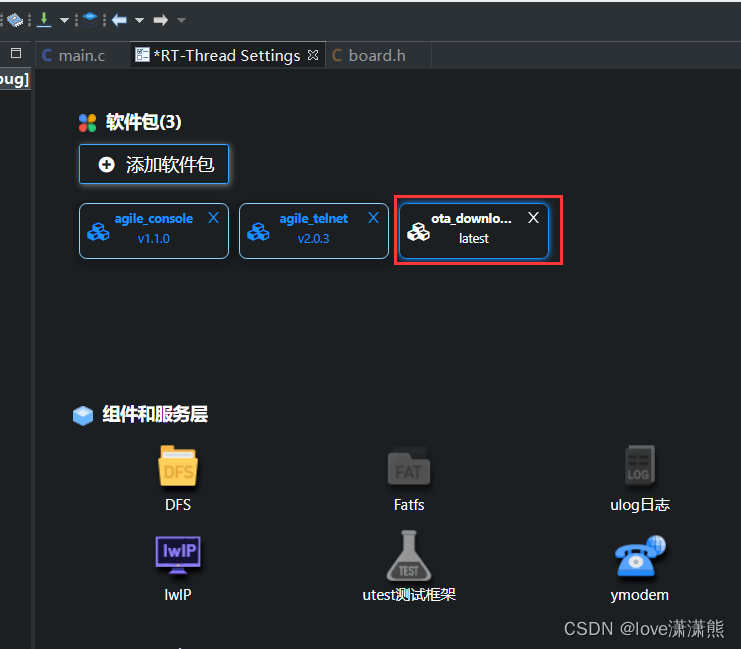Click the lwIP monitor icon
This screenshot has width=741, height=649.
[178, 555]
